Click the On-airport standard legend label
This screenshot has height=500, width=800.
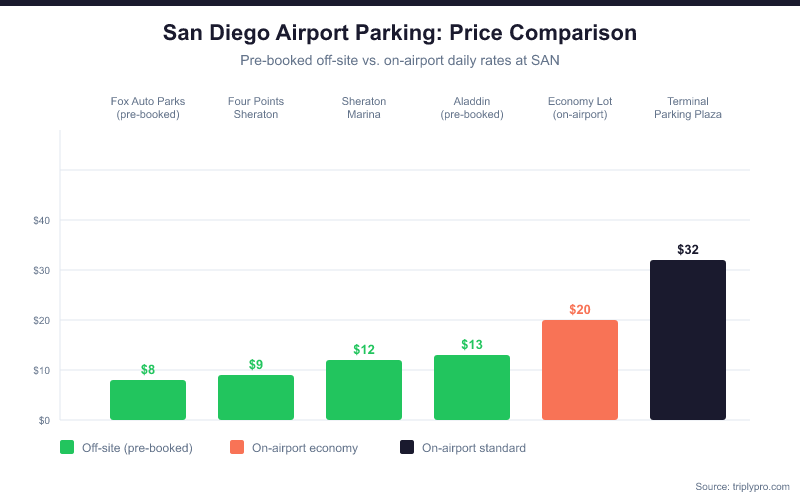(473, 447)
